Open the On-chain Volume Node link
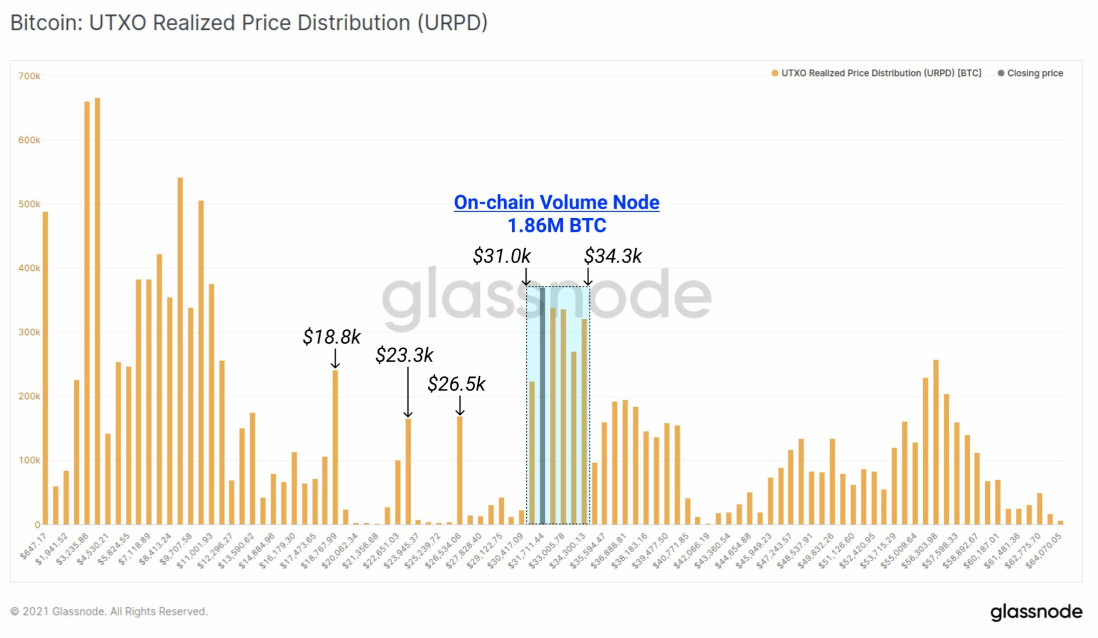1098x638 pixels. (557, 202)
